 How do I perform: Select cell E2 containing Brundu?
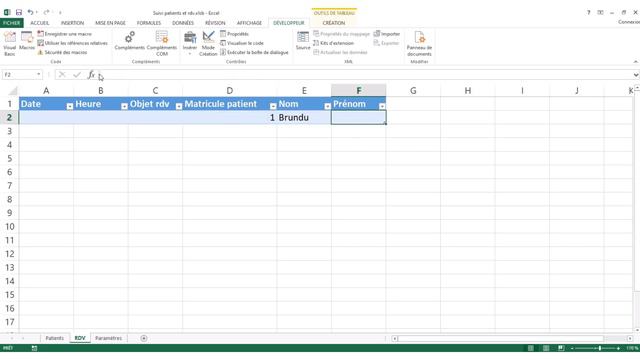pyautogui.click(x=304, y=118)
